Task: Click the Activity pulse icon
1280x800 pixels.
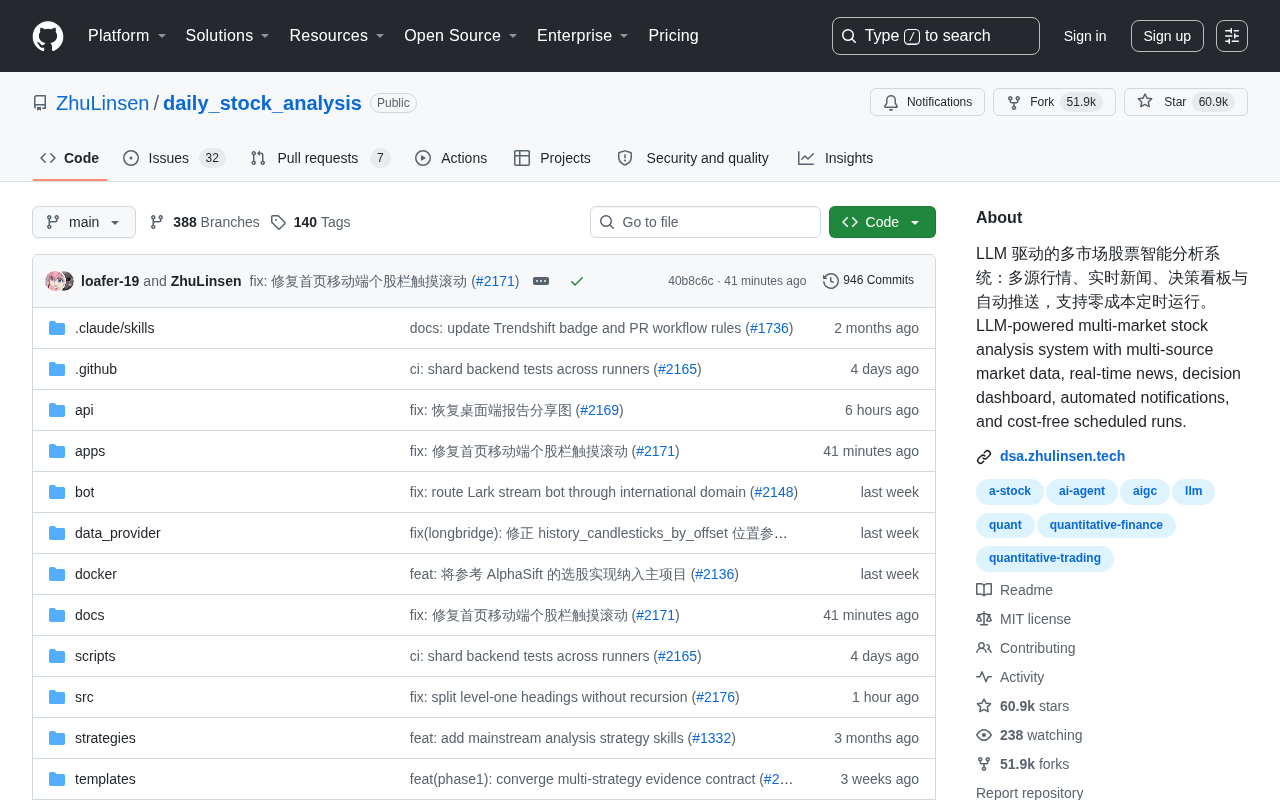Action: coord(984,677)
